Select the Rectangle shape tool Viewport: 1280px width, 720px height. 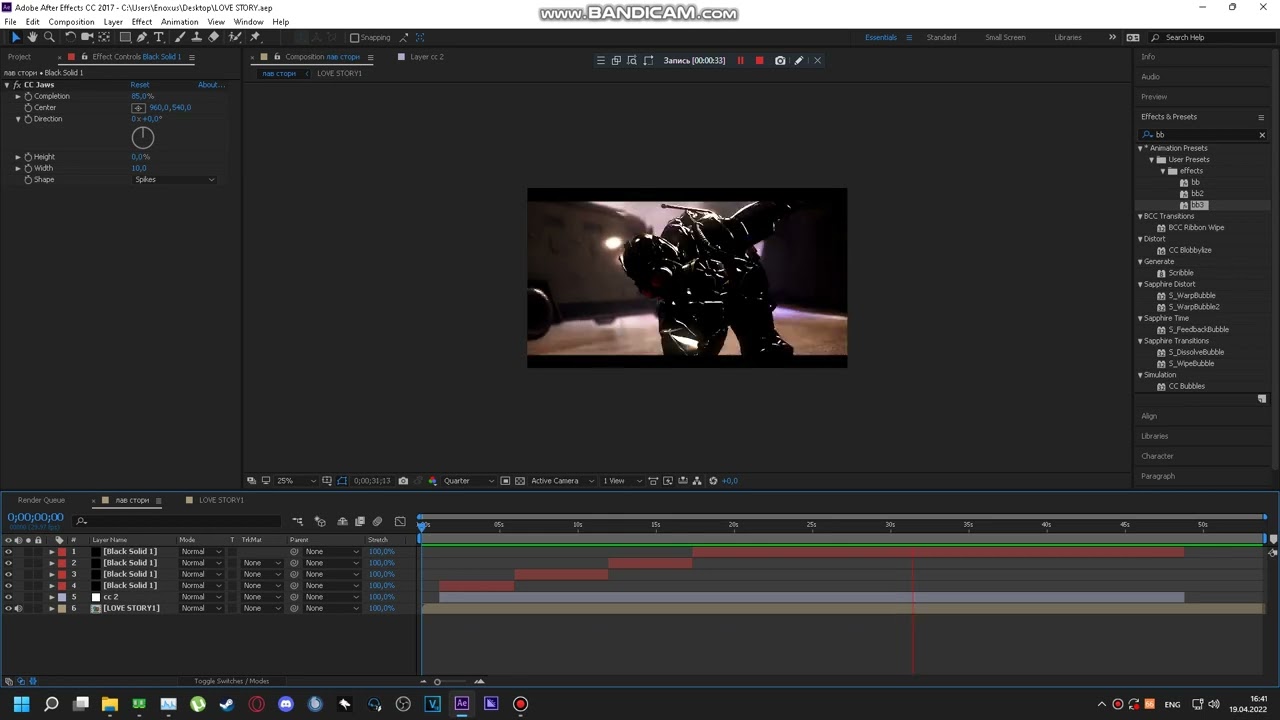click(125, 37)
